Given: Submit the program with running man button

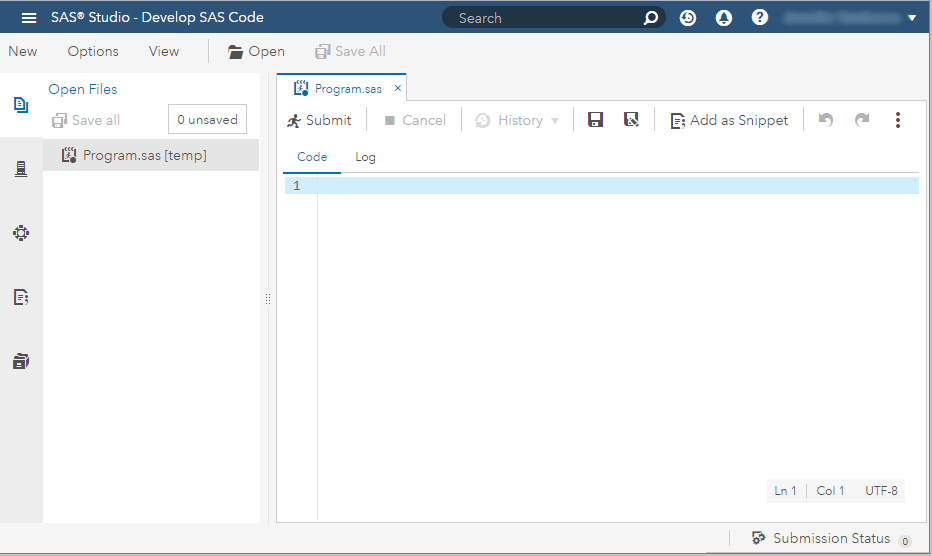Looking at the screenshot, I should click(319, 120).
